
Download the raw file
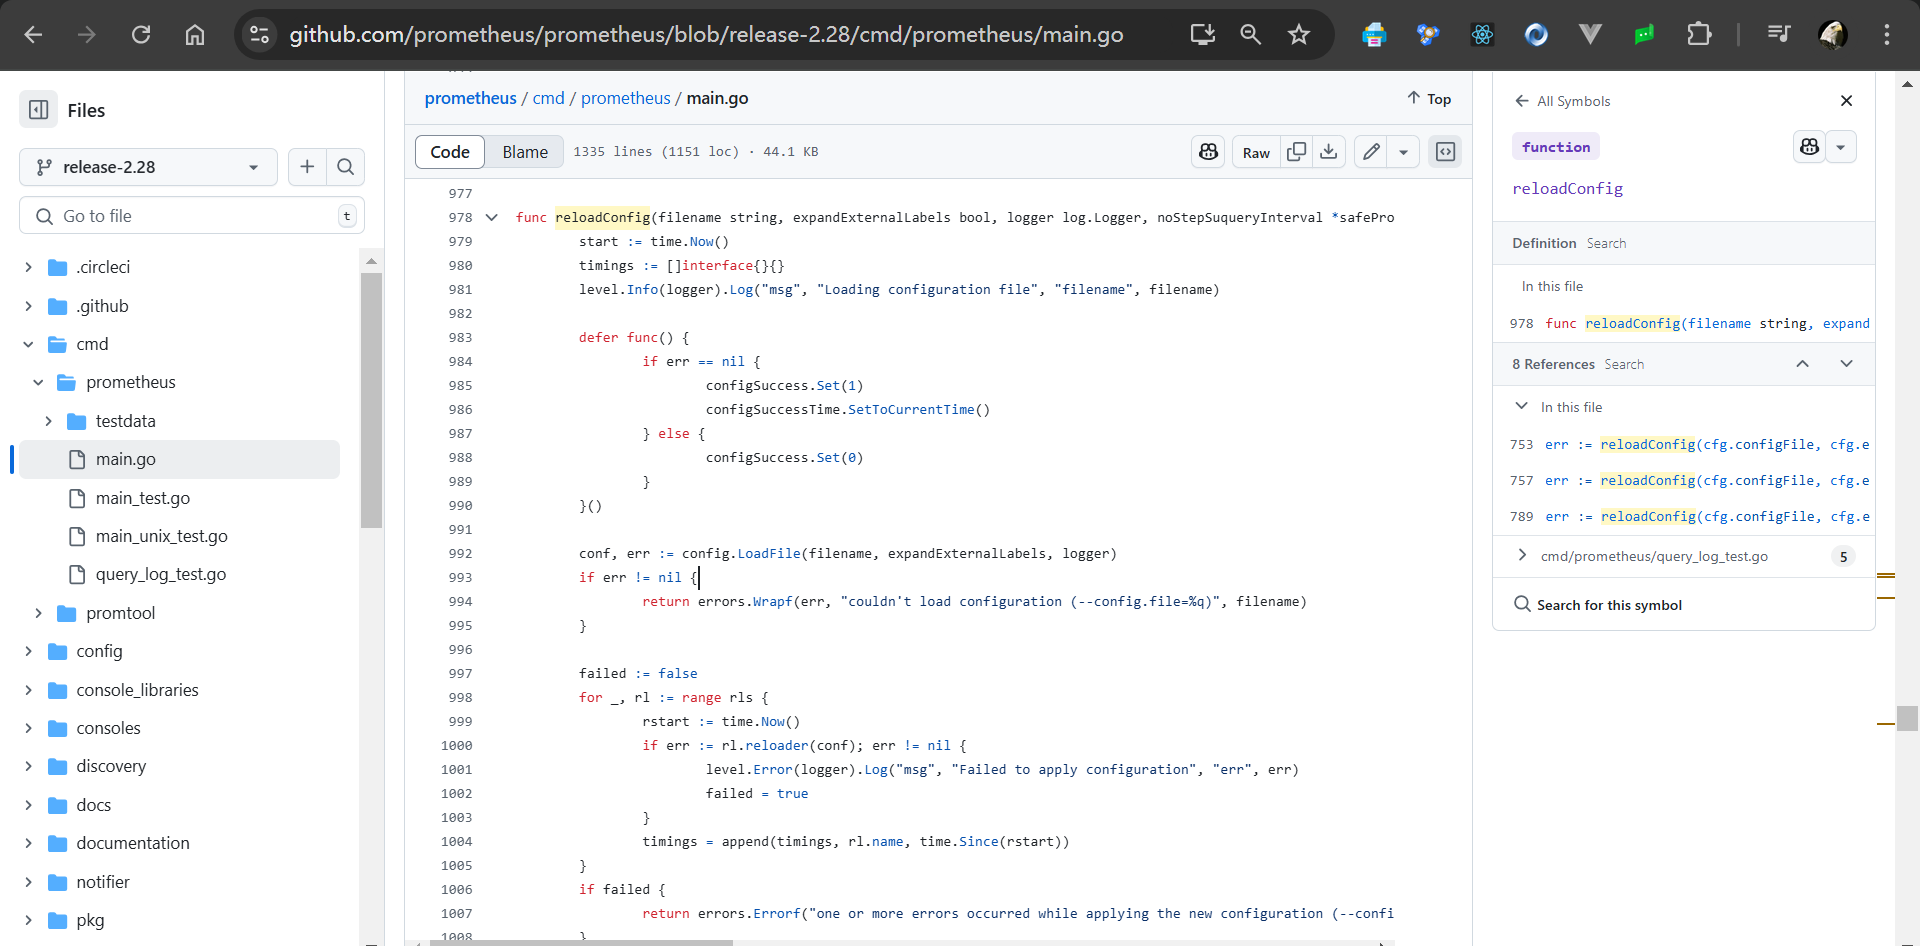1329,152
